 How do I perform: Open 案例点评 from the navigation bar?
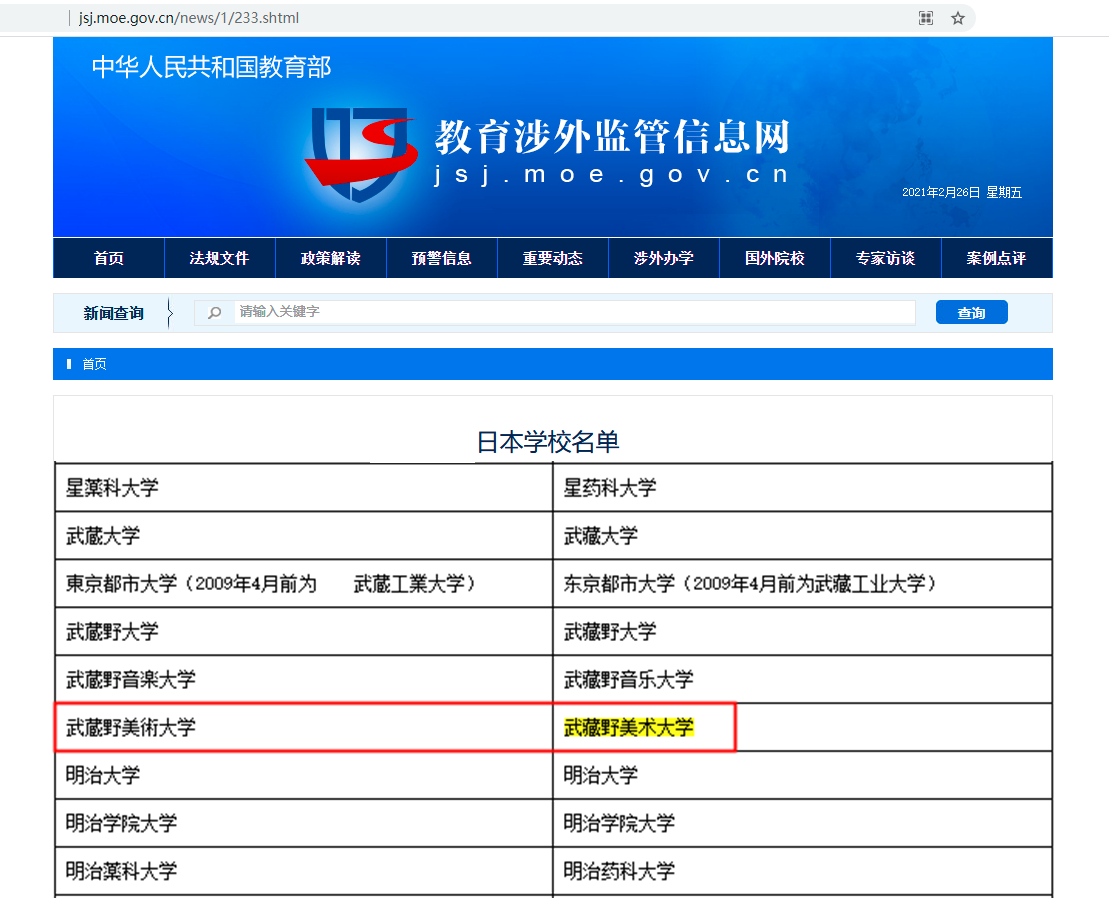[996, 258]
